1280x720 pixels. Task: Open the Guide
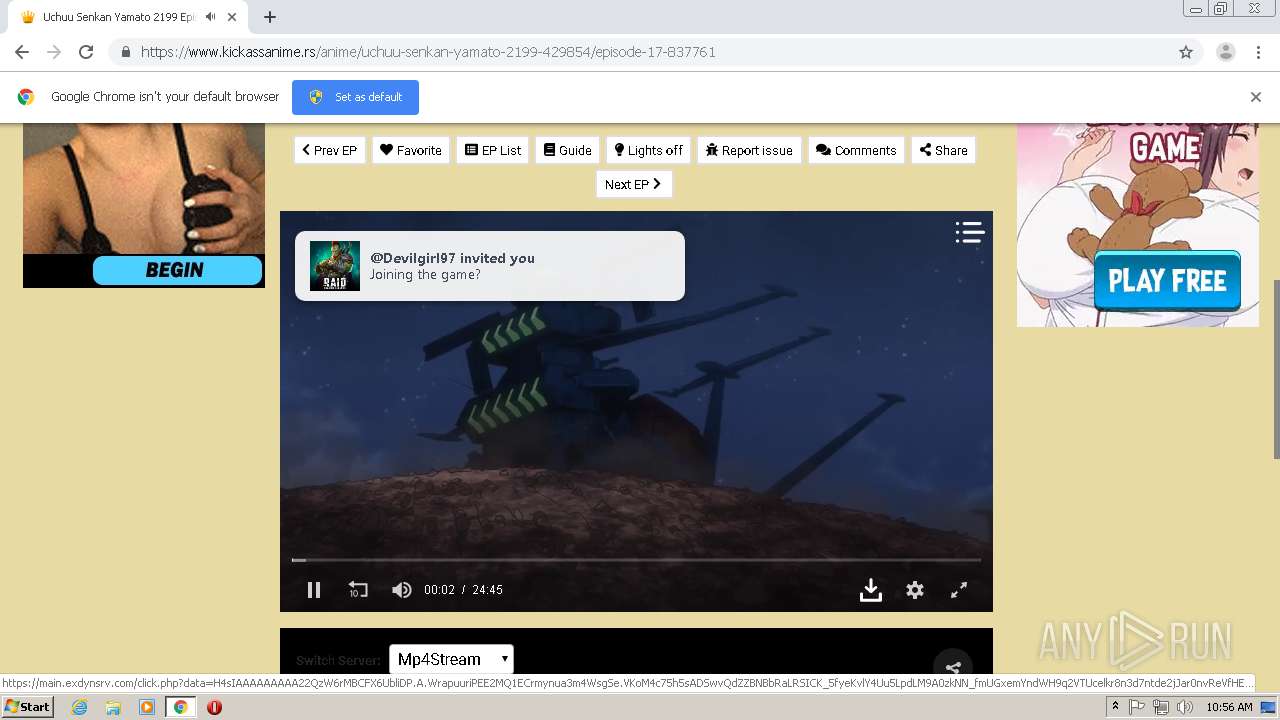[x=568, y=150]
